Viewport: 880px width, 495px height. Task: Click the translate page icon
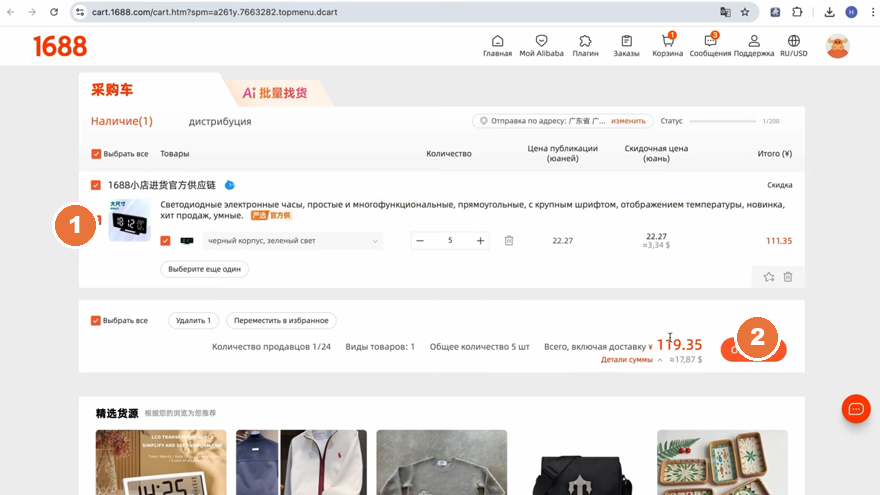[725, 12]
